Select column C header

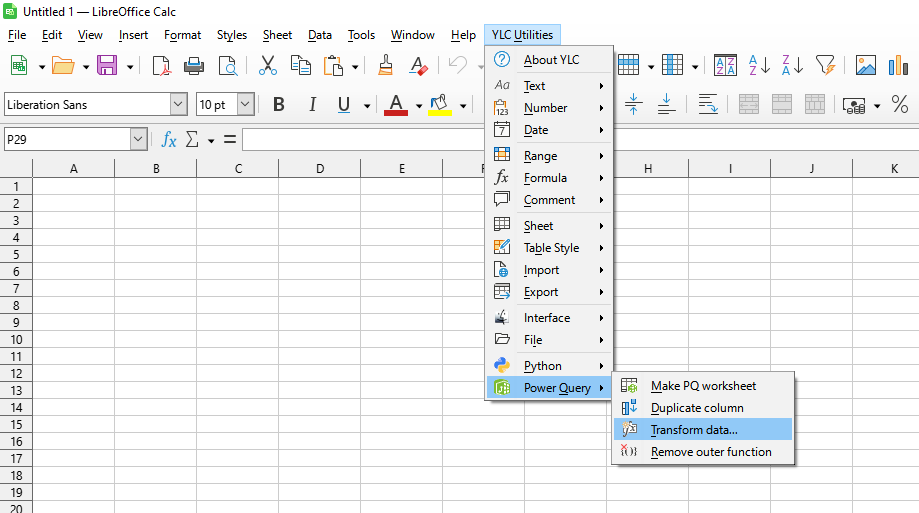click(x=238, y=169)
